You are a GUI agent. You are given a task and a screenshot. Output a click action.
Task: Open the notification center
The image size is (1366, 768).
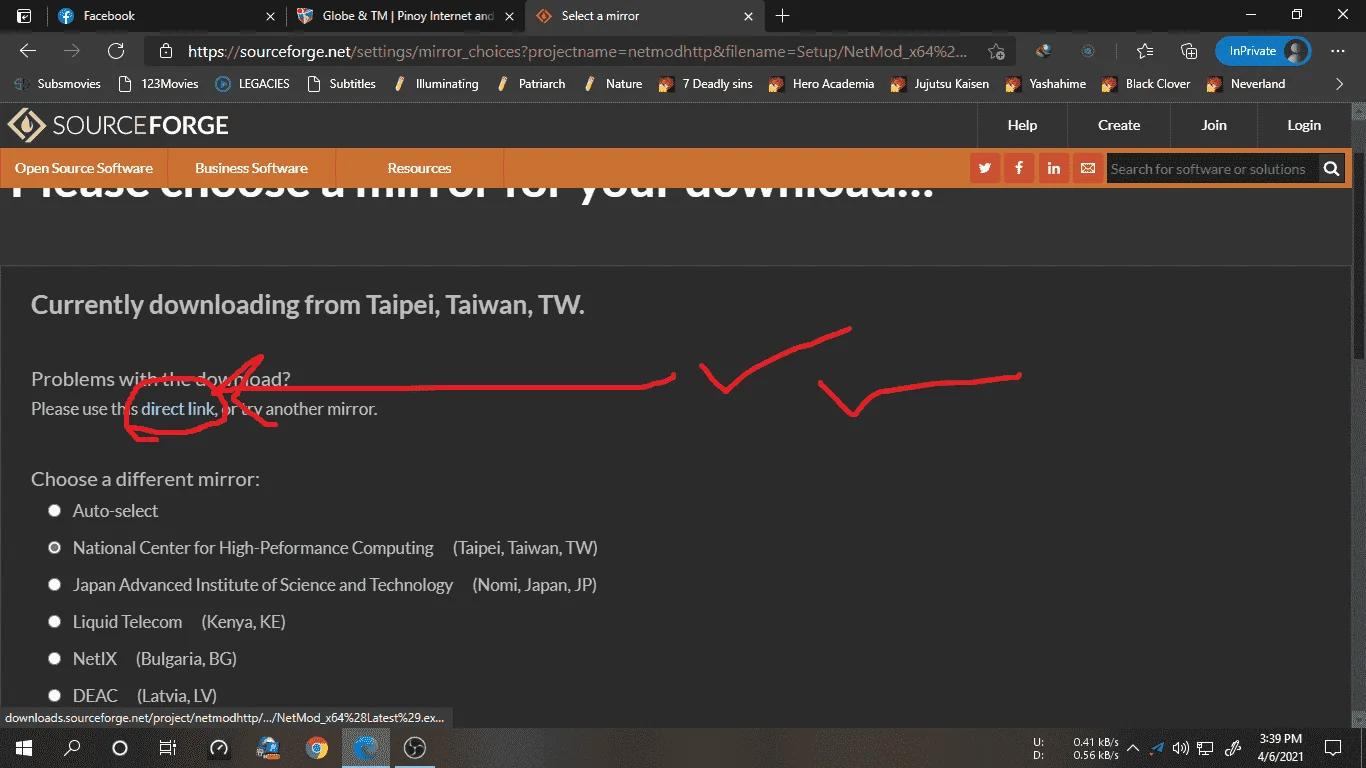[1333, 748]
